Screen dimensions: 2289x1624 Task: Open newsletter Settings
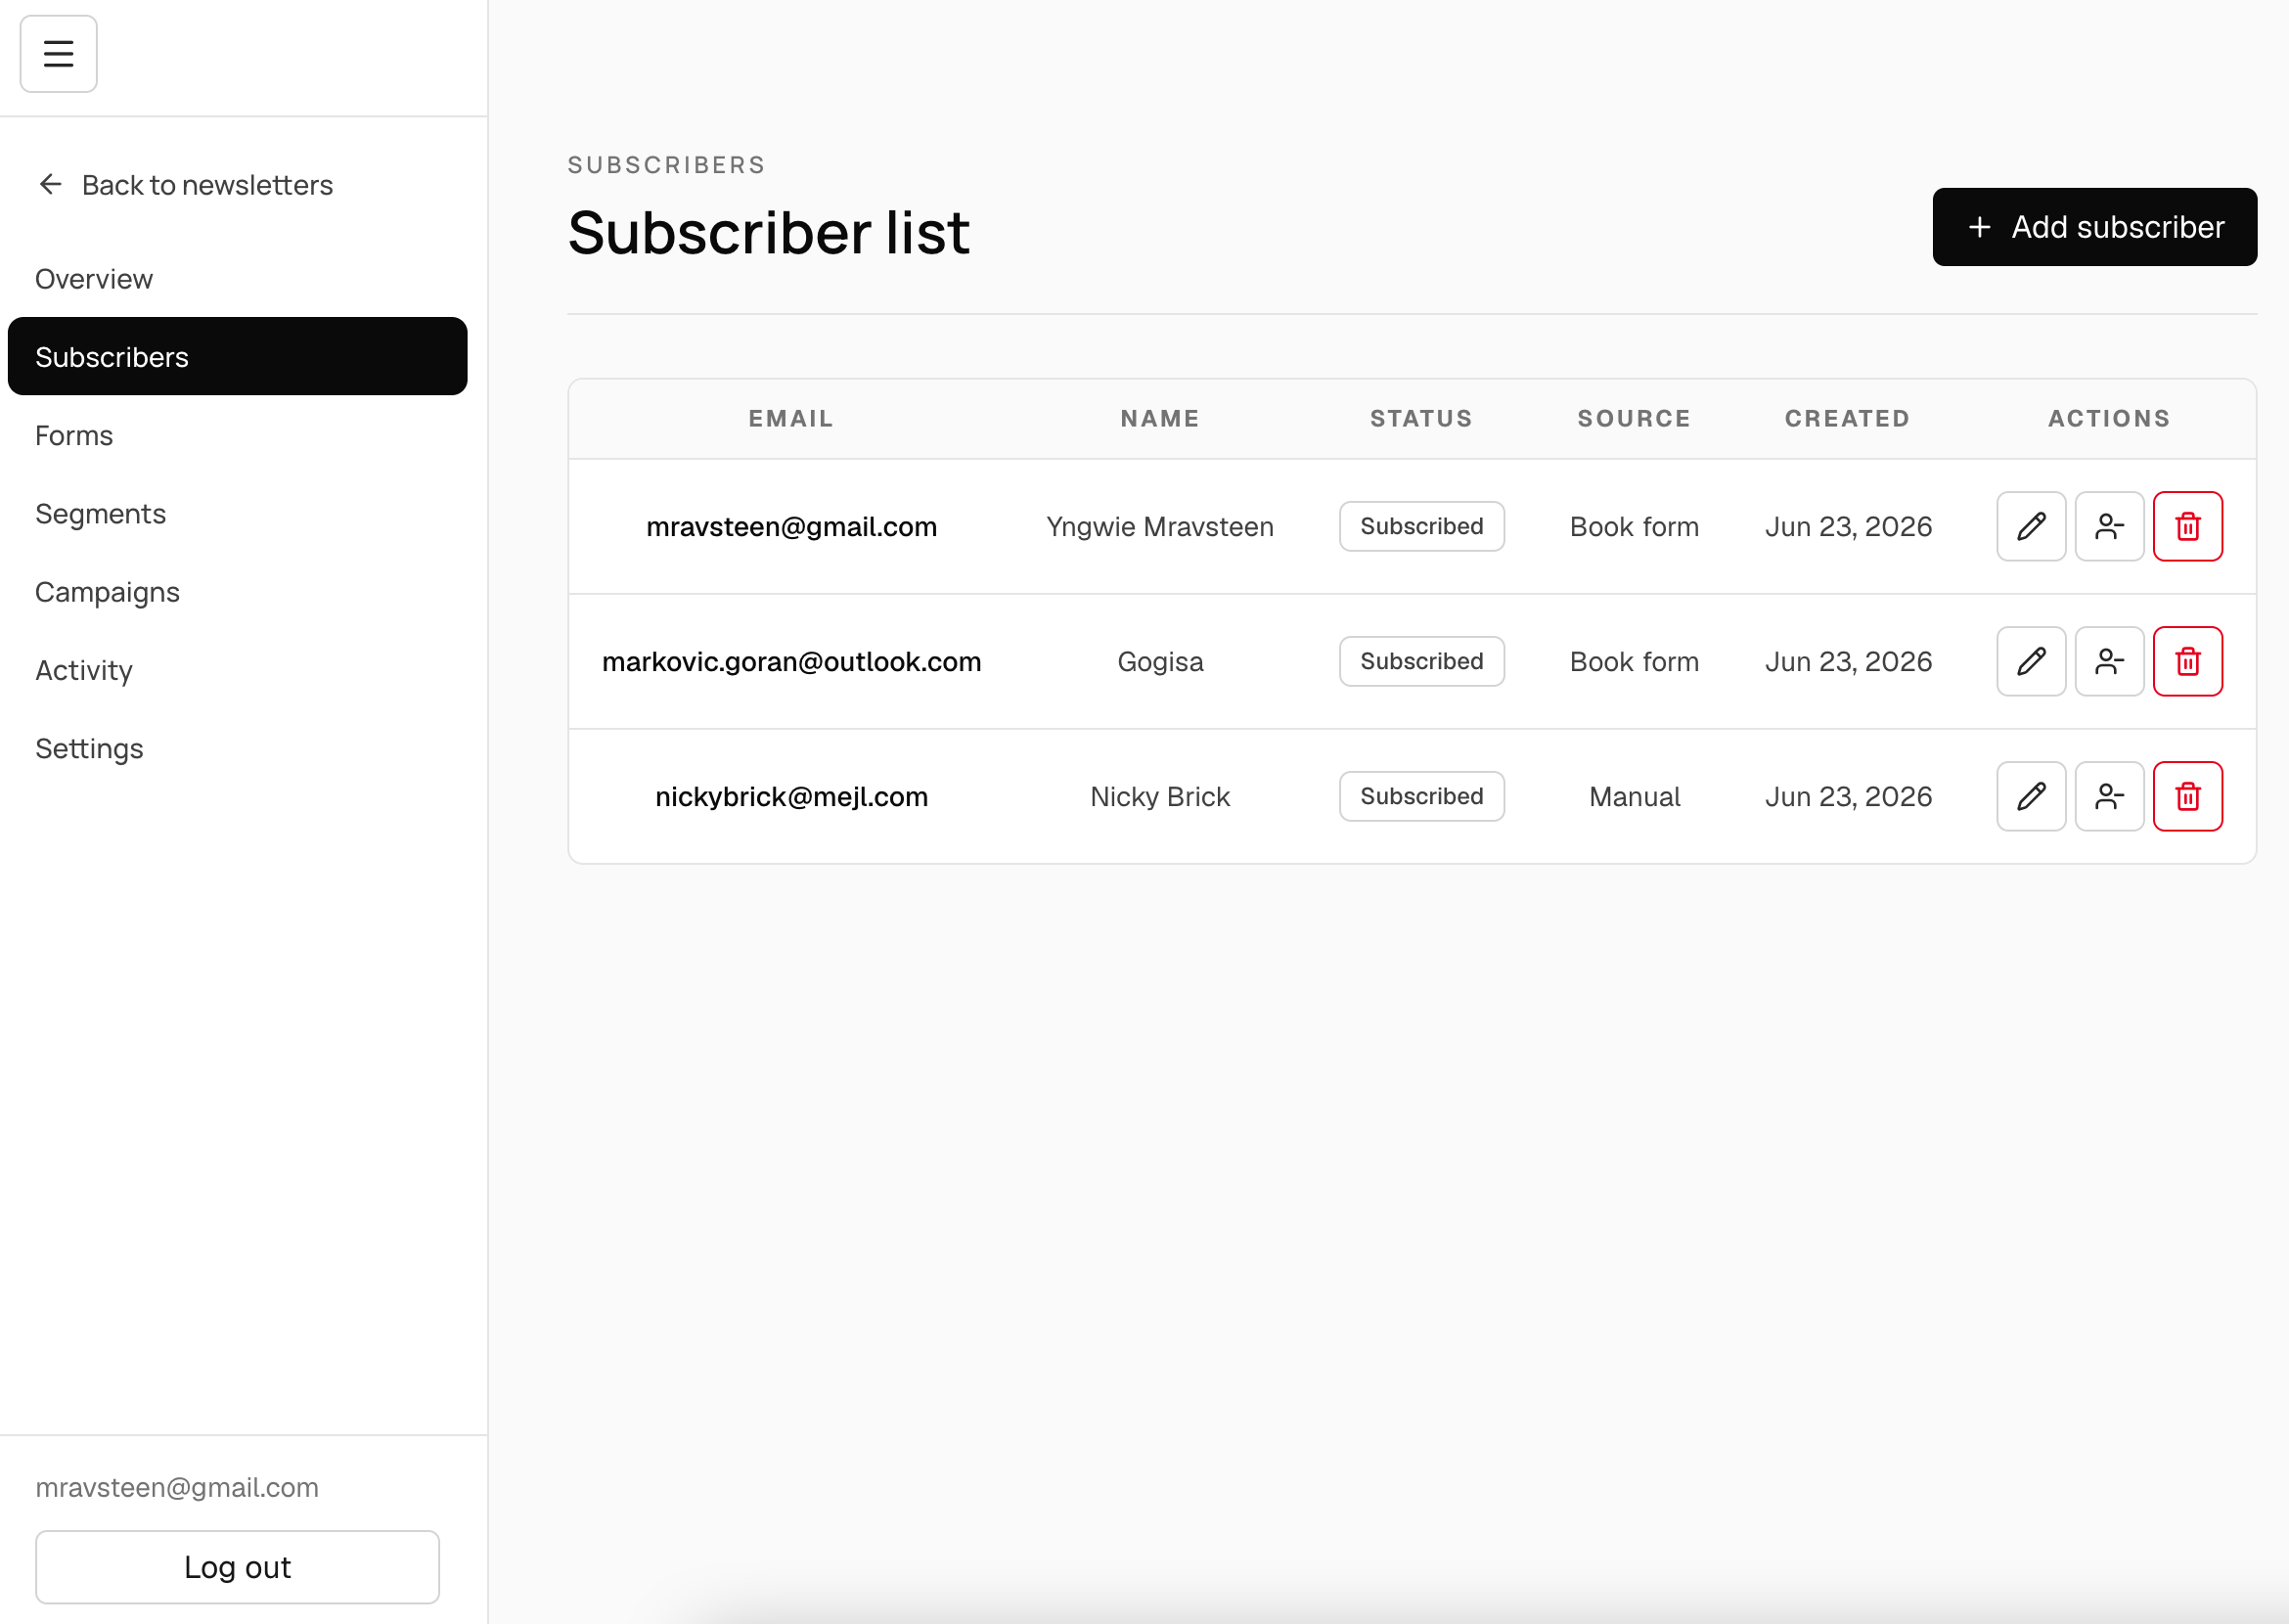coord(237,749)
